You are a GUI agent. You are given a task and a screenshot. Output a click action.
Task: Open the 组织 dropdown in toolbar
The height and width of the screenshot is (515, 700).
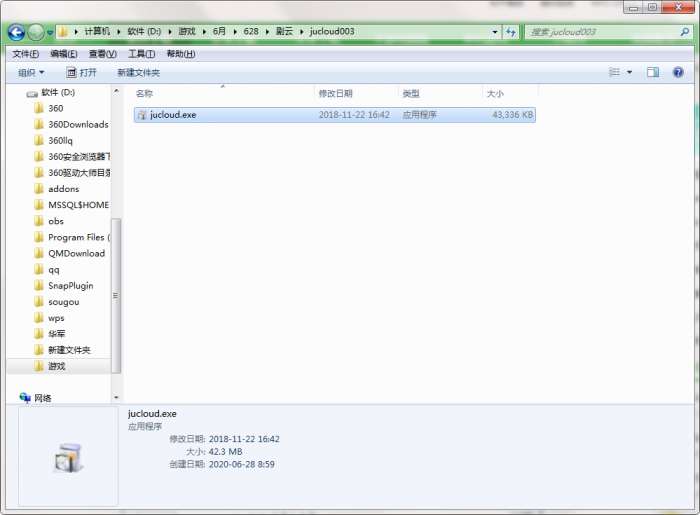[x=31, y=72]
